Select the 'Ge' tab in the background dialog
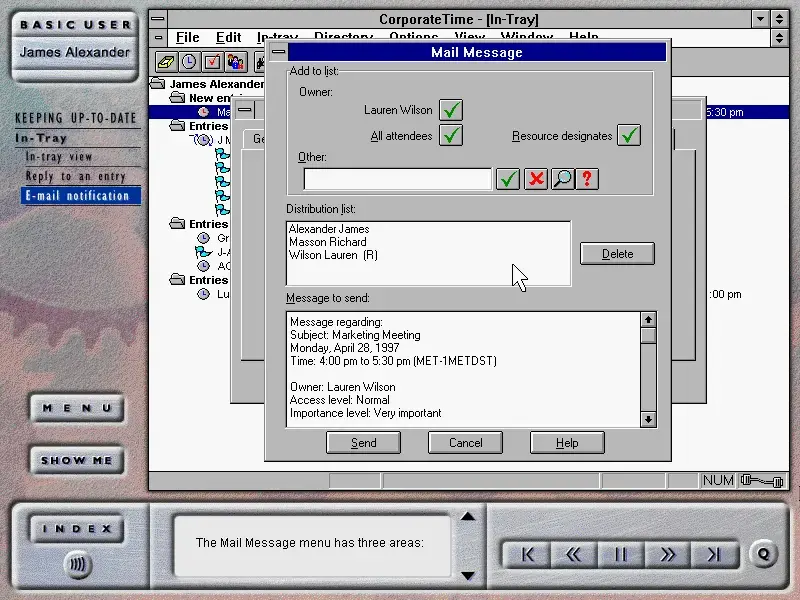The image size is (800, 600). point(255,139)
